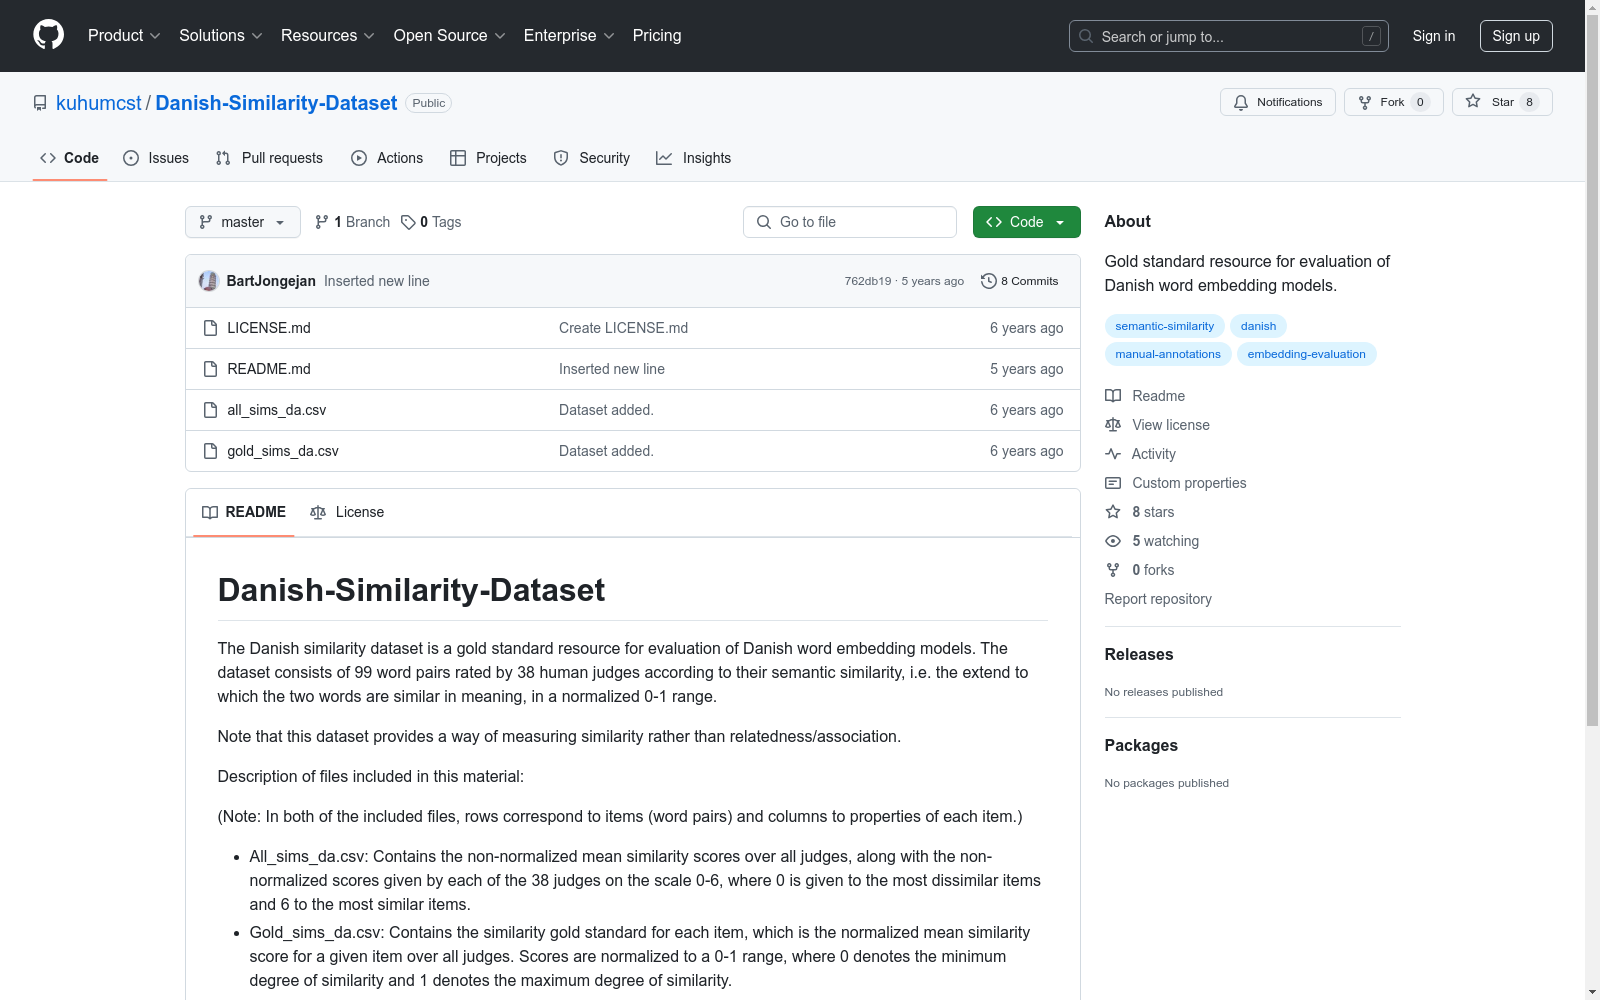Open the gold_sims_da.csv file

(x=283, y=451)
